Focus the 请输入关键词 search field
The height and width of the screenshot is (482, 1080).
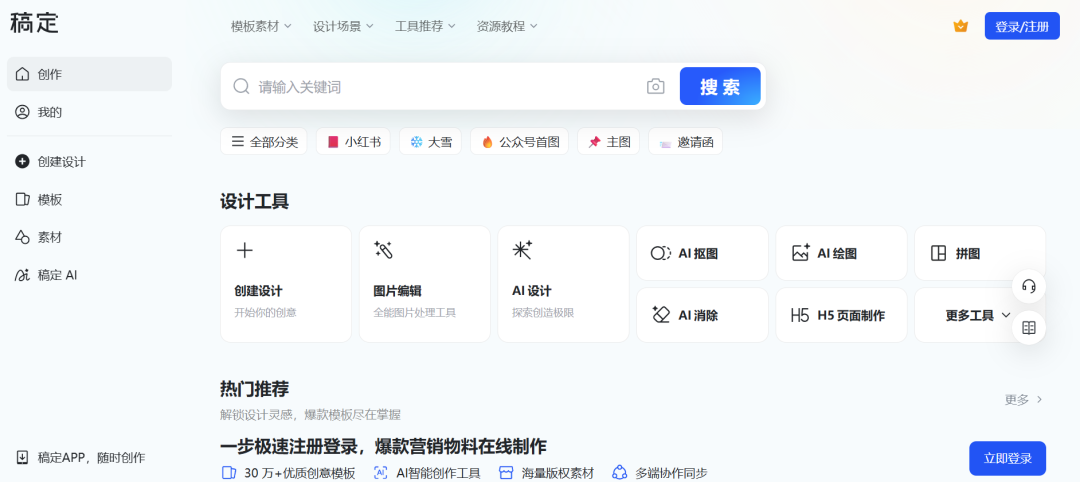click(x=448, y=87)
